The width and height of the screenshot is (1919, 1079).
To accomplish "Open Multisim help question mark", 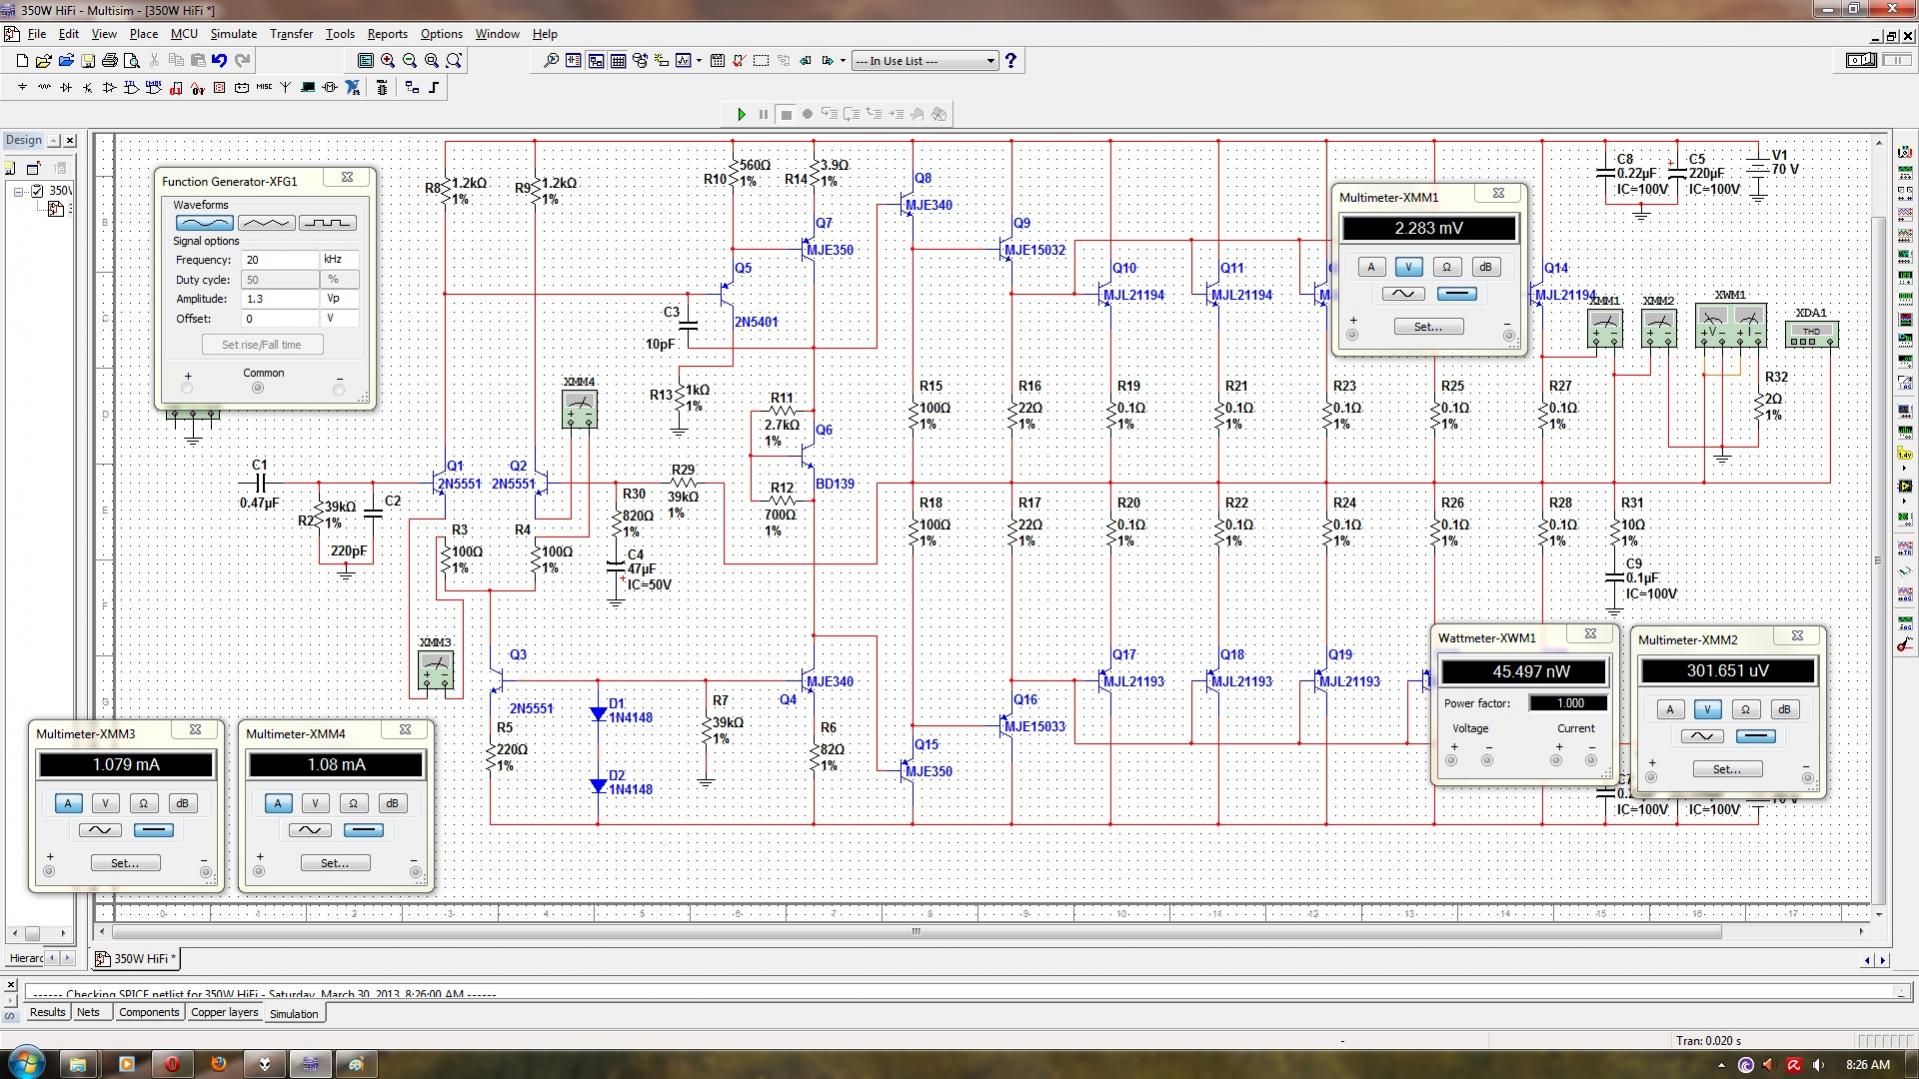I will click(x=1011, y=61).
